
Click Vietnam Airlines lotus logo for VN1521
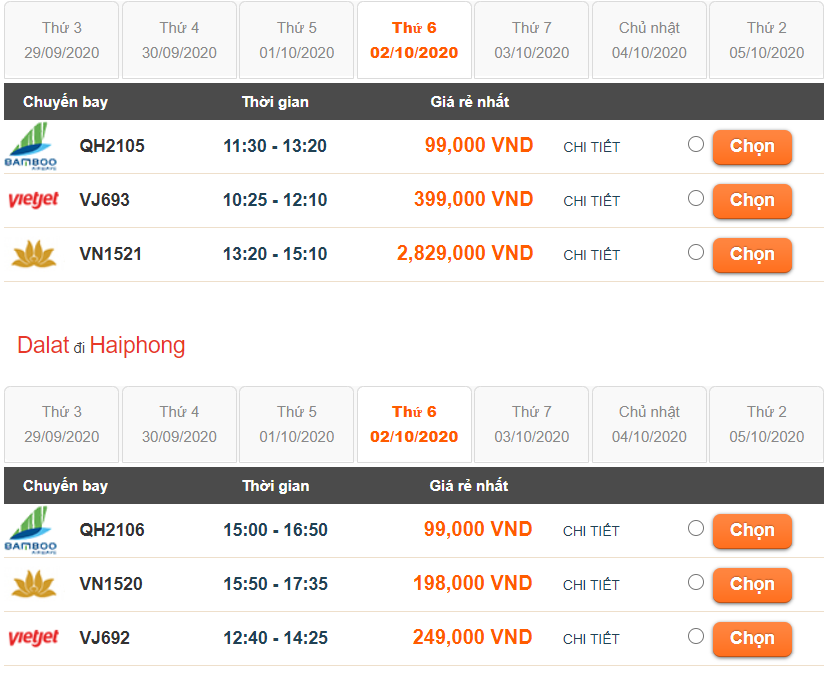click(34, 254)
